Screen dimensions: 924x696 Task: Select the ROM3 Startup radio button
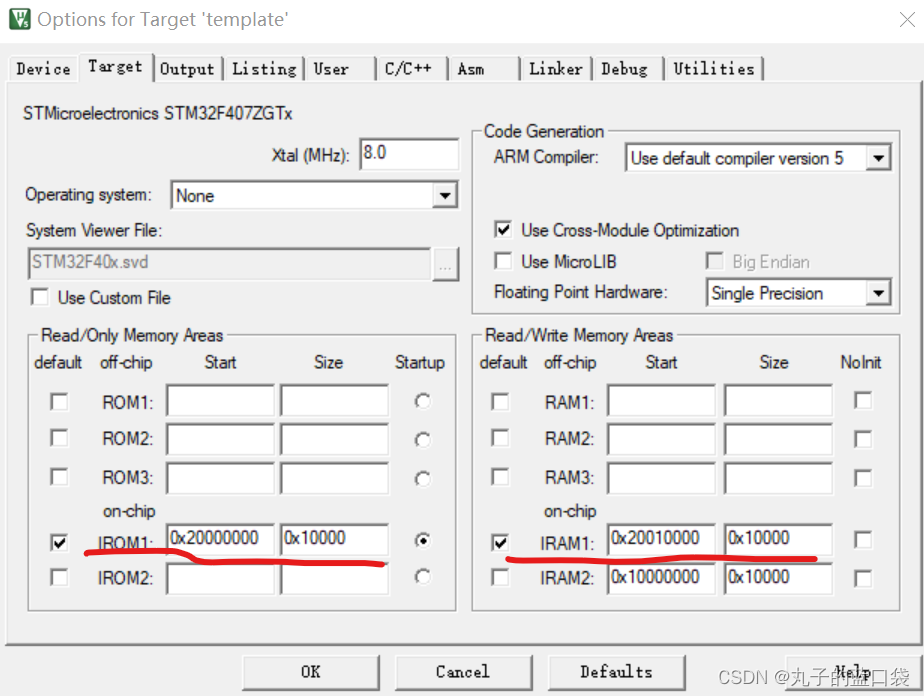pyautogui.click(x=423, y=479)
